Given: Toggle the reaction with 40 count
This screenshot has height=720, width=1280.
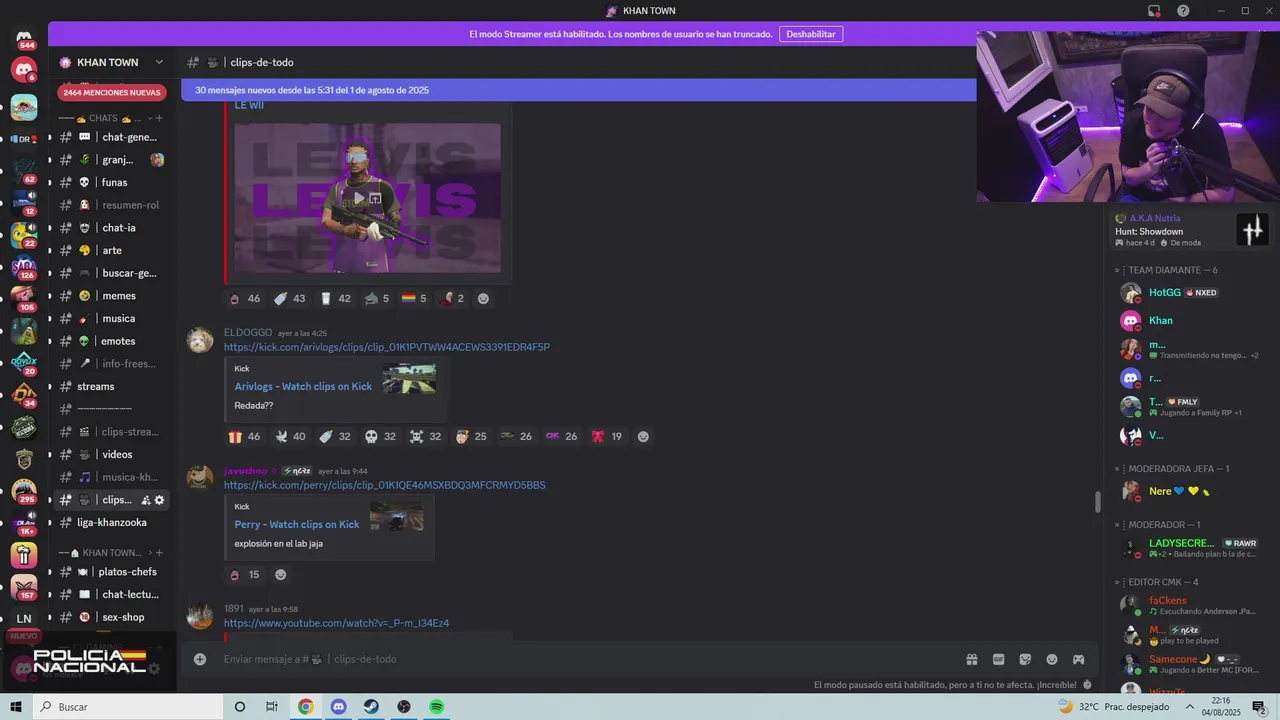Looking at the screenshot, I should [x=290, y=436].
